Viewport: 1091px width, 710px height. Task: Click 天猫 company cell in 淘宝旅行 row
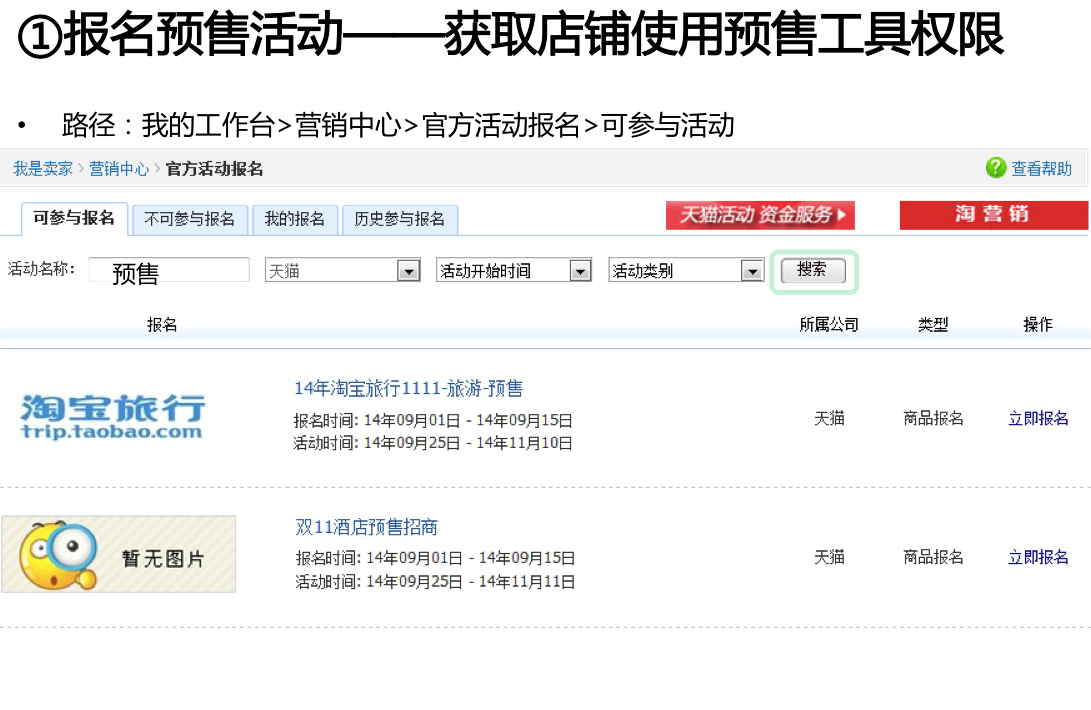(829, 418)
